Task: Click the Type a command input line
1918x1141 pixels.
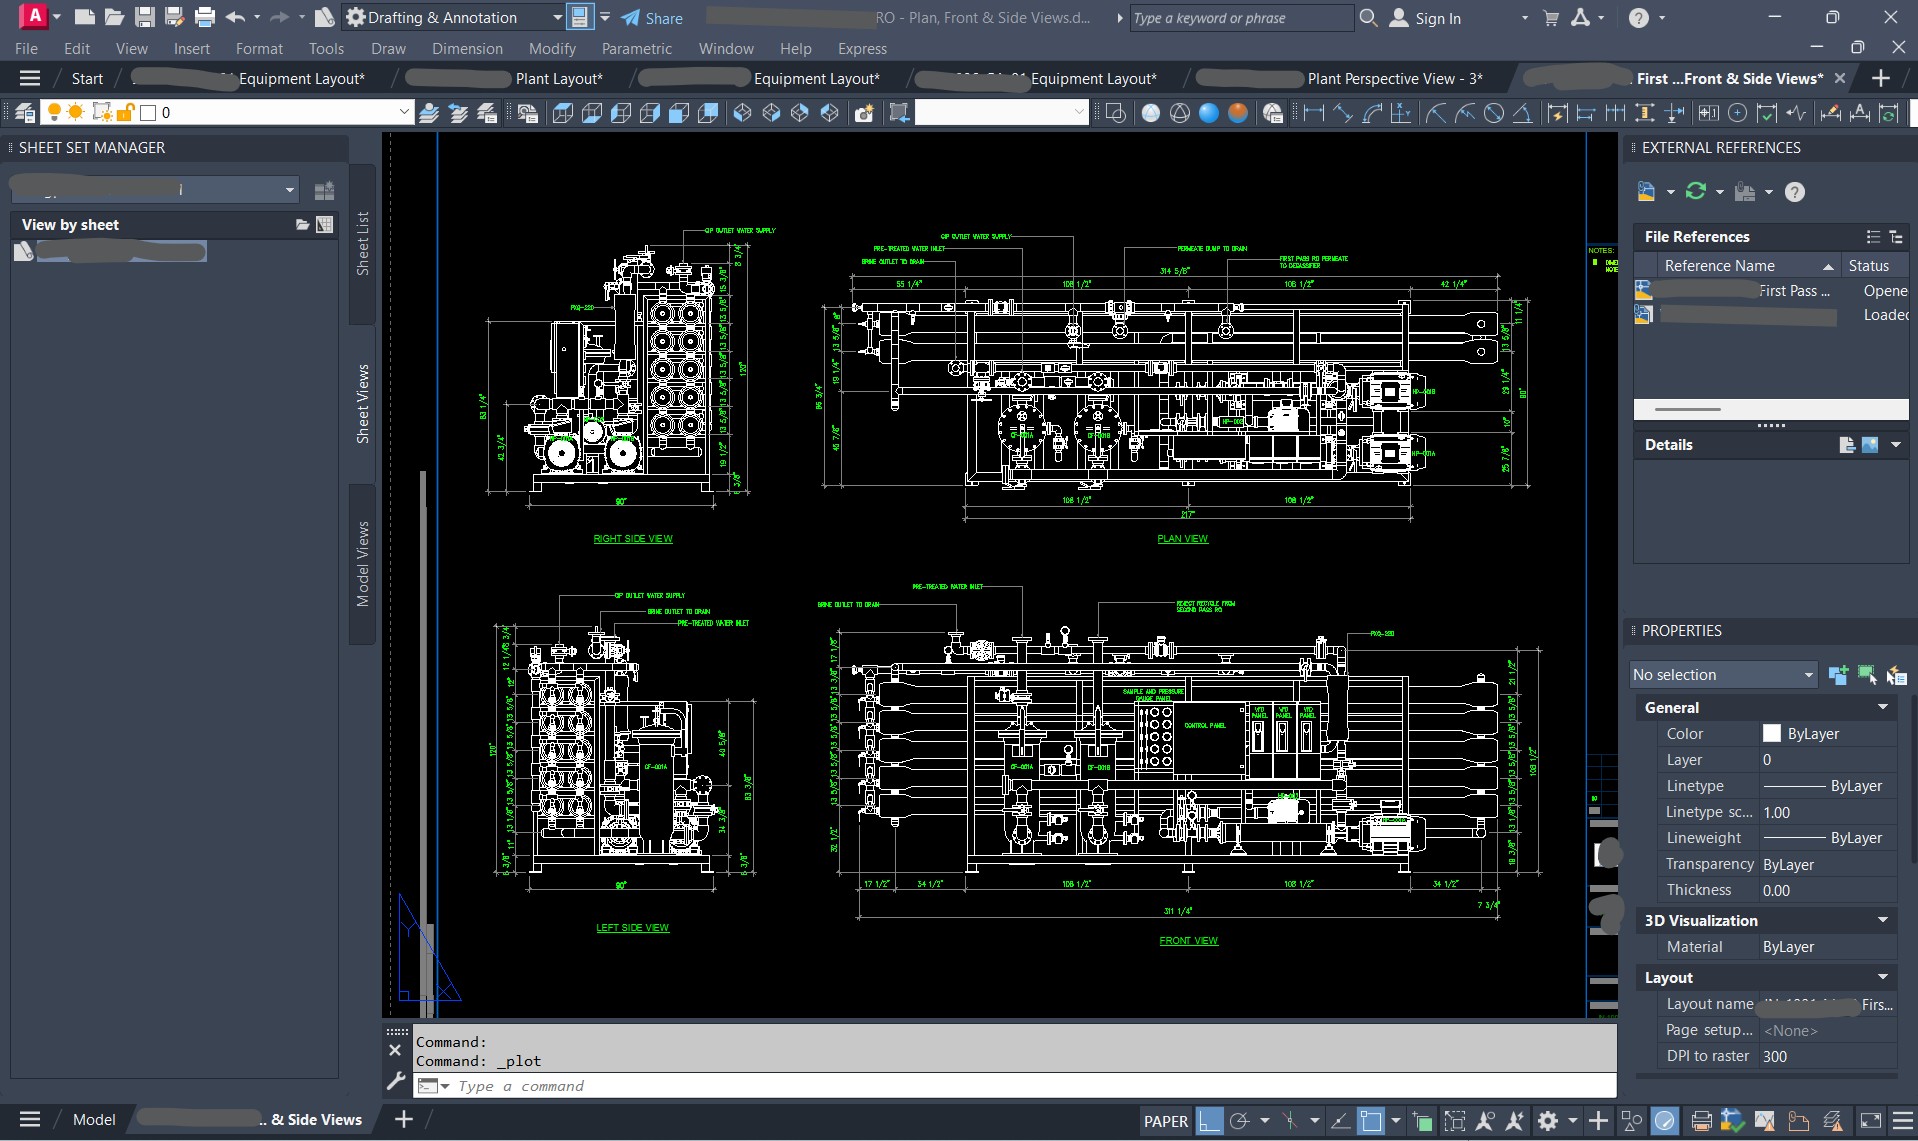Action: (1016, 1086)
